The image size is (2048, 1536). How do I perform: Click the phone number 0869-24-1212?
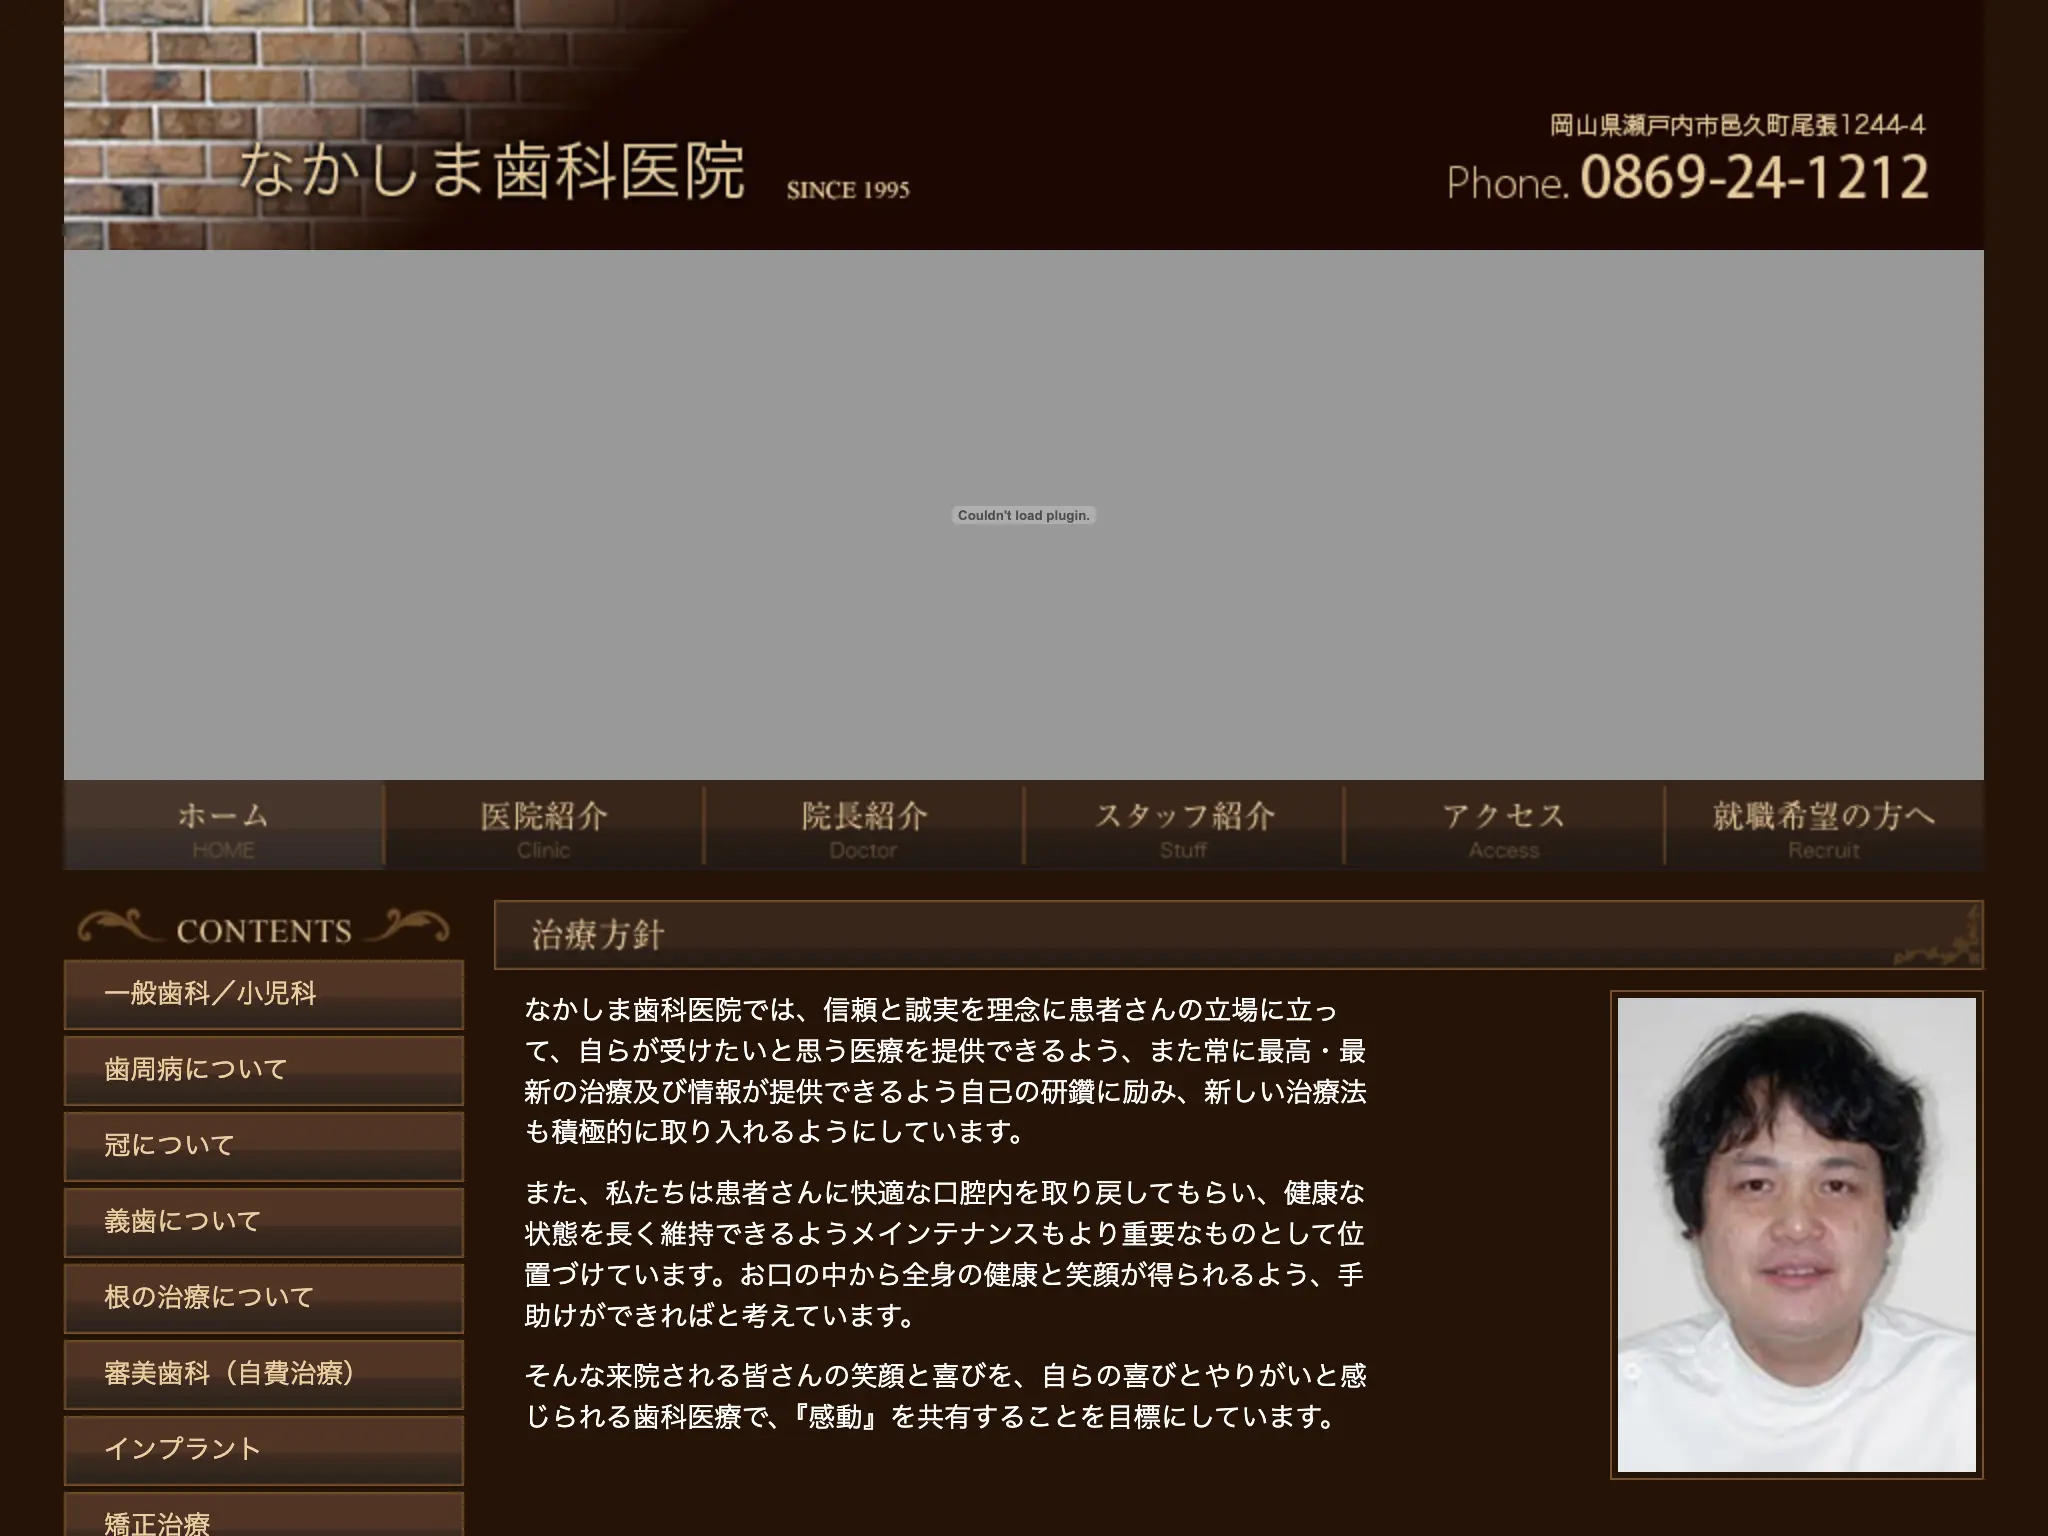click(1754, 178)
